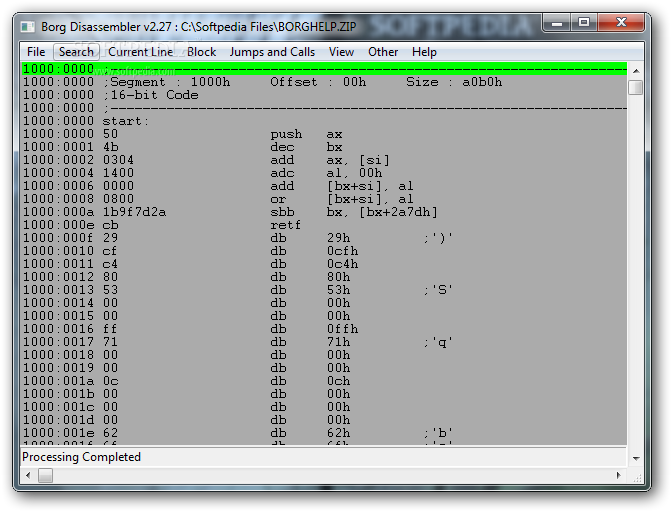Select the 'db 53h' line

(324, 290)
